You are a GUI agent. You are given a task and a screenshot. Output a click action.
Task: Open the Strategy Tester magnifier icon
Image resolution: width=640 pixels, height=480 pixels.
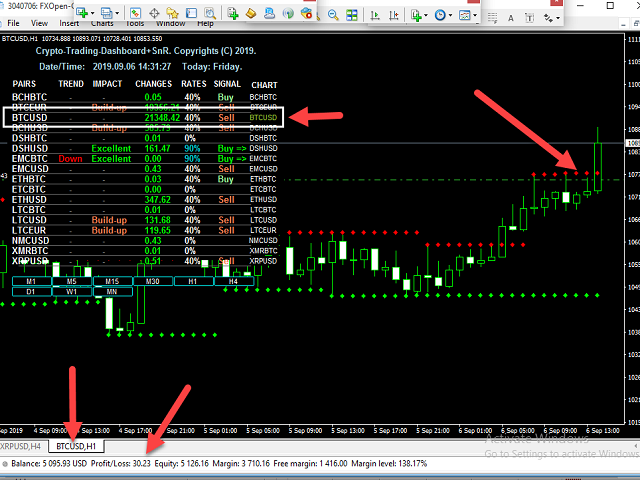pos(210,13)
